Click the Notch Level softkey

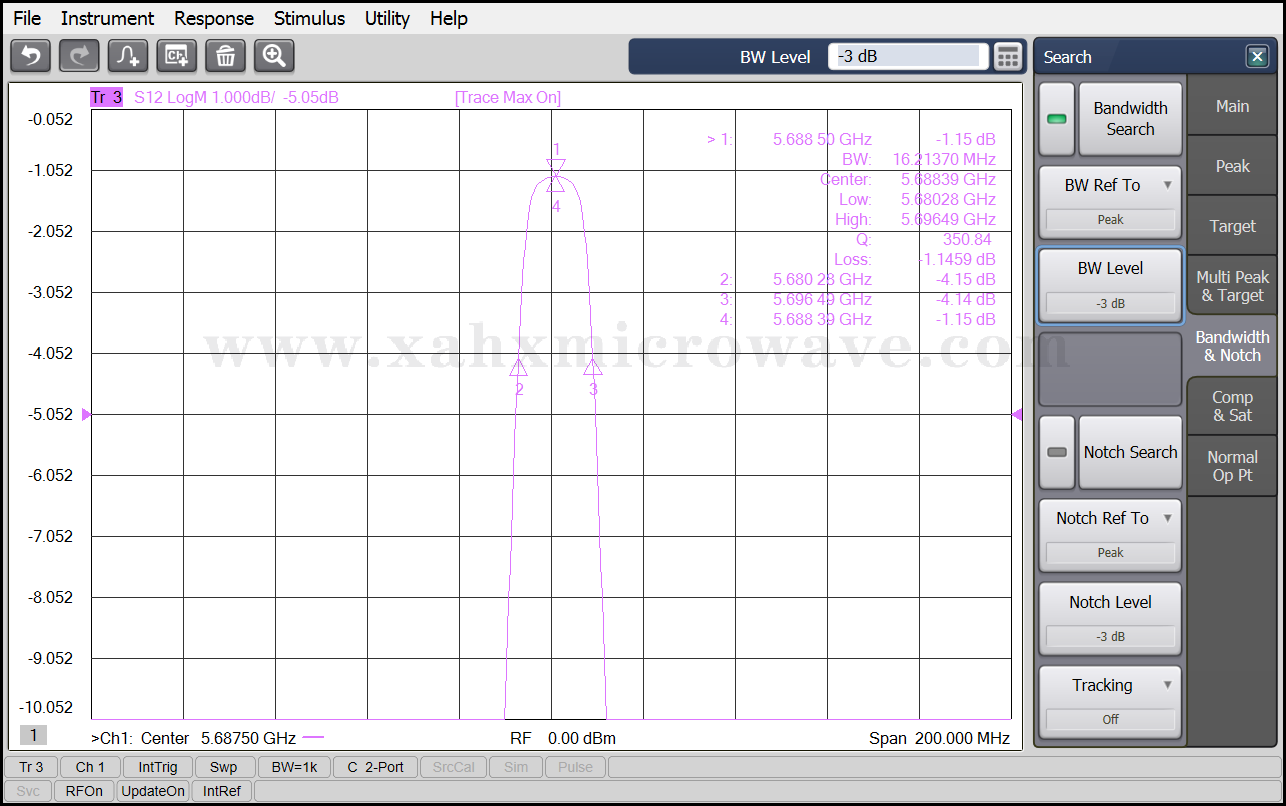[1110, 619]
